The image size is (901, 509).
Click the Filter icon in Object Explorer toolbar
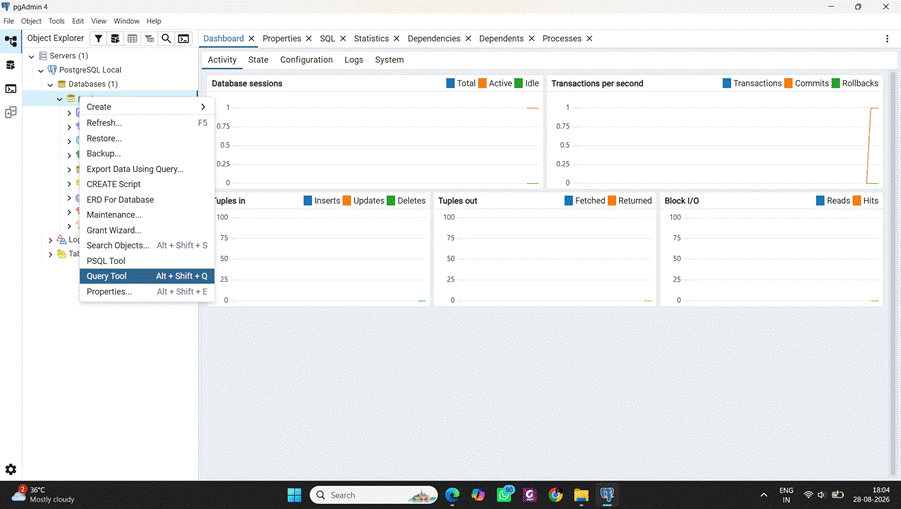[x=99, y=38]
